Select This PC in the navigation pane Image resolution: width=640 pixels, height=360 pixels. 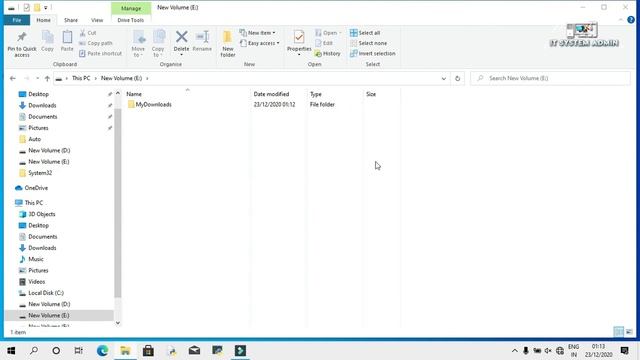33,203
